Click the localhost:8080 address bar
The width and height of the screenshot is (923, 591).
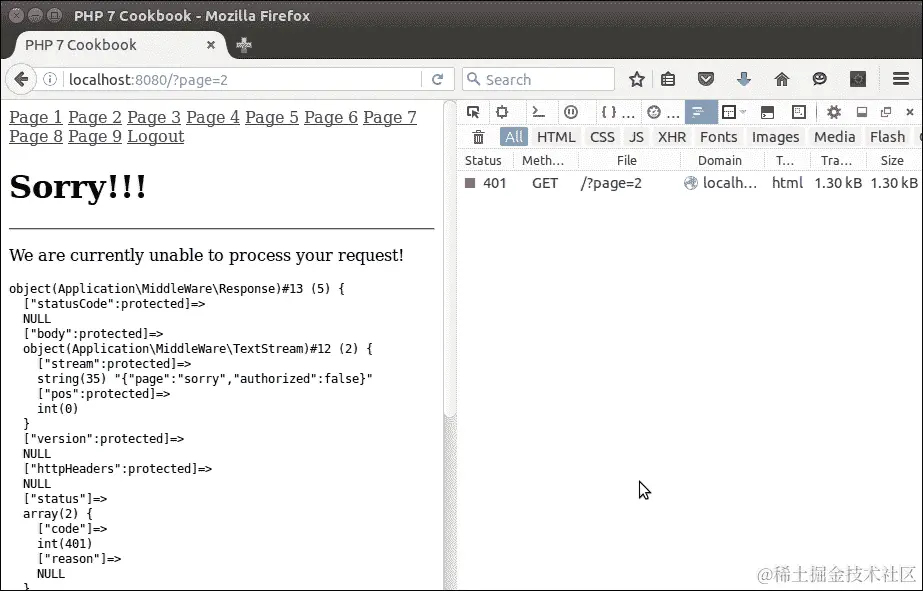[x=241, y=79]
